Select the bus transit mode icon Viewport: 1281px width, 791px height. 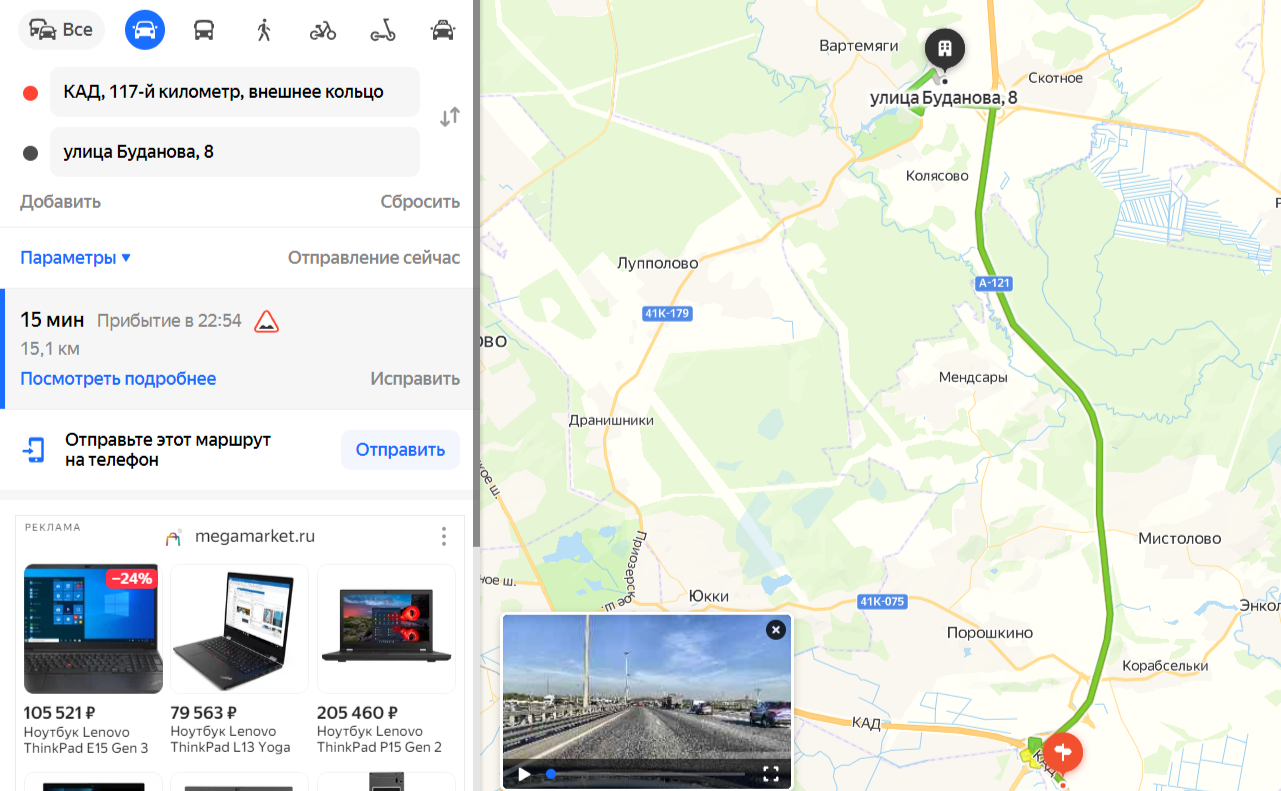tap(204, 30)
